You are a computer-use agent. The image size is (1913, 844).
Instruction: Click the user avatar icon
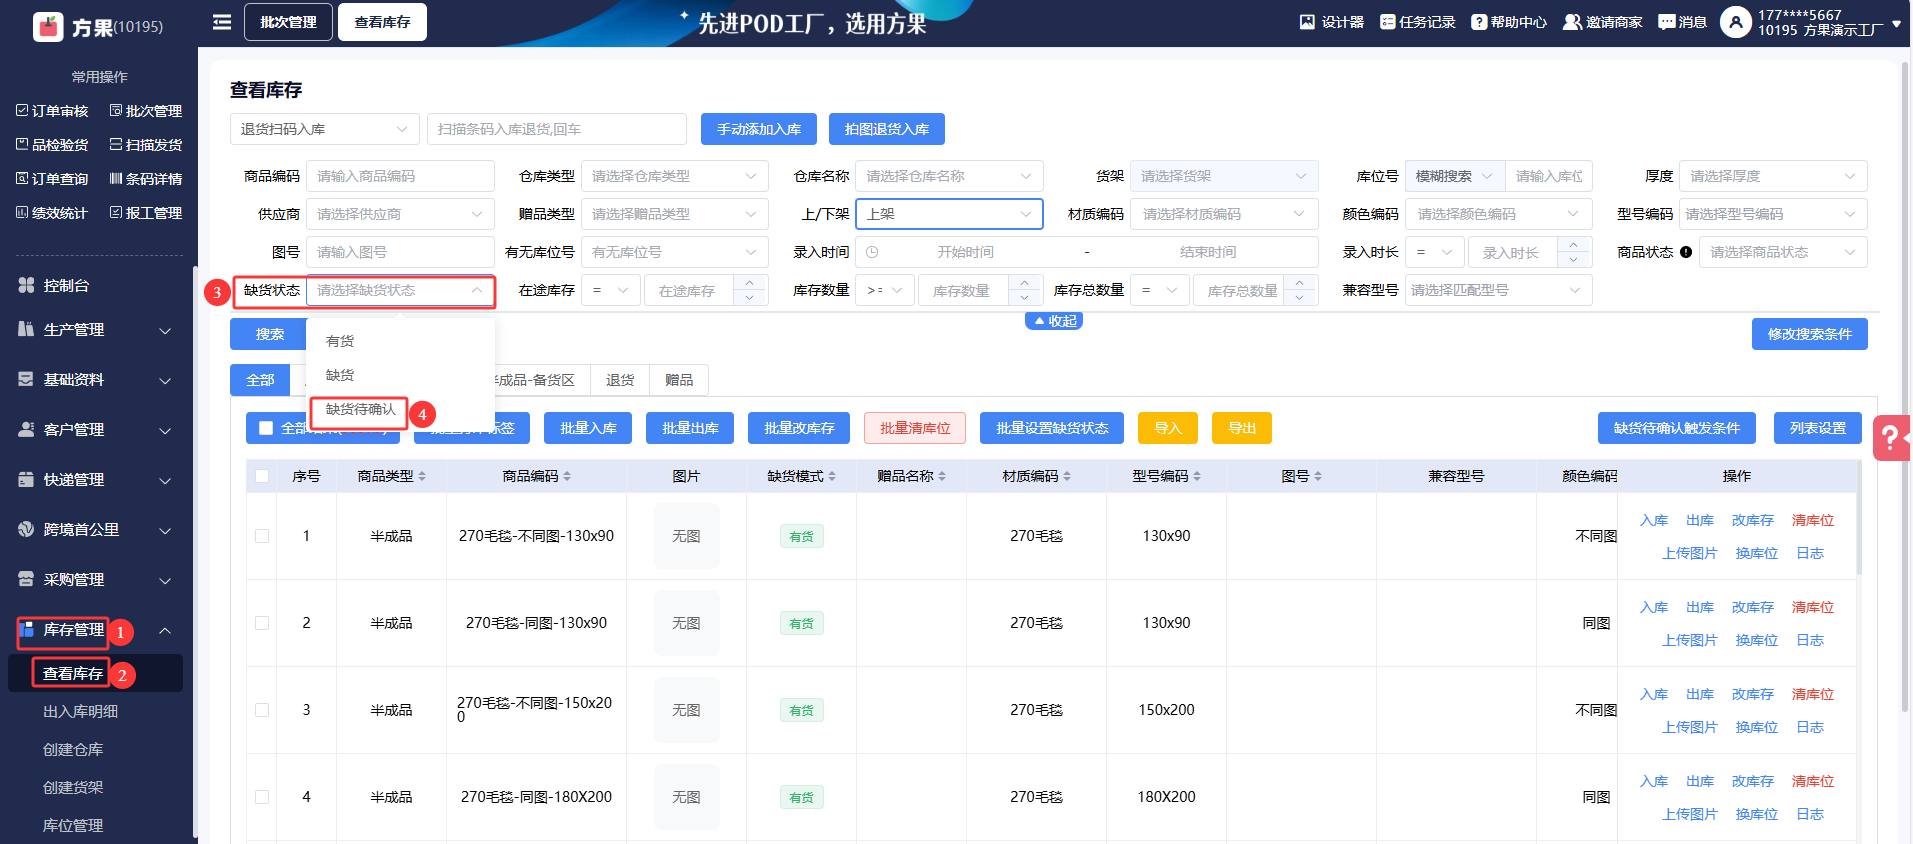coord(1735,22)
